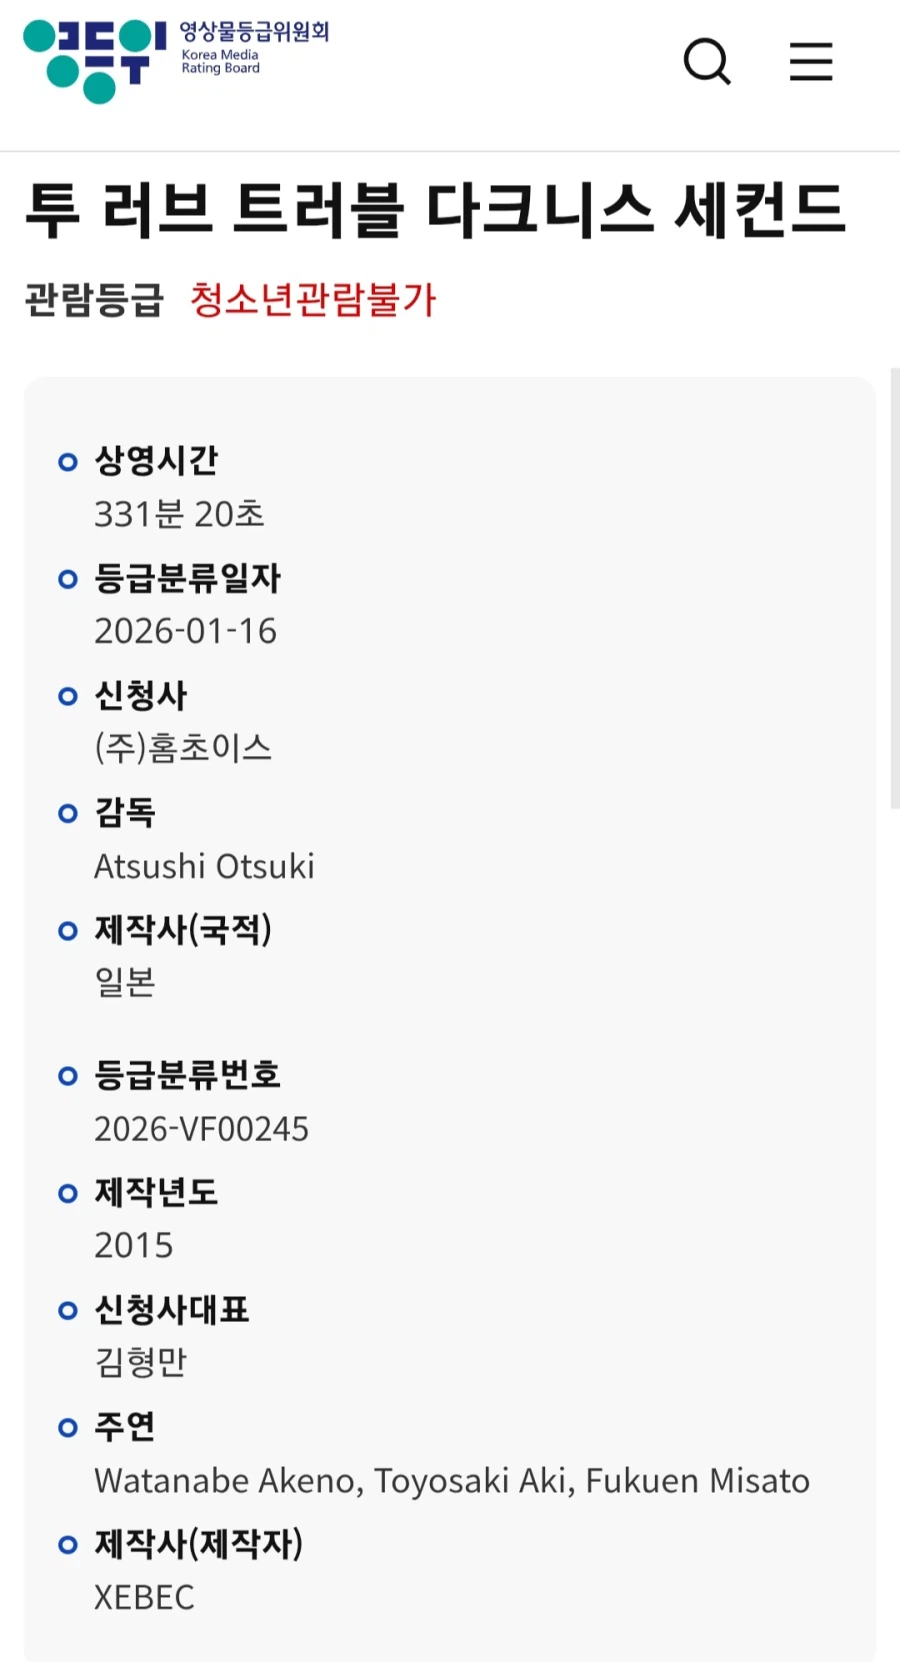Click the bullet icon beside 제작사(제작자)
Viewport: 900px width, 1662px height.
click(x=67, y=1544)
